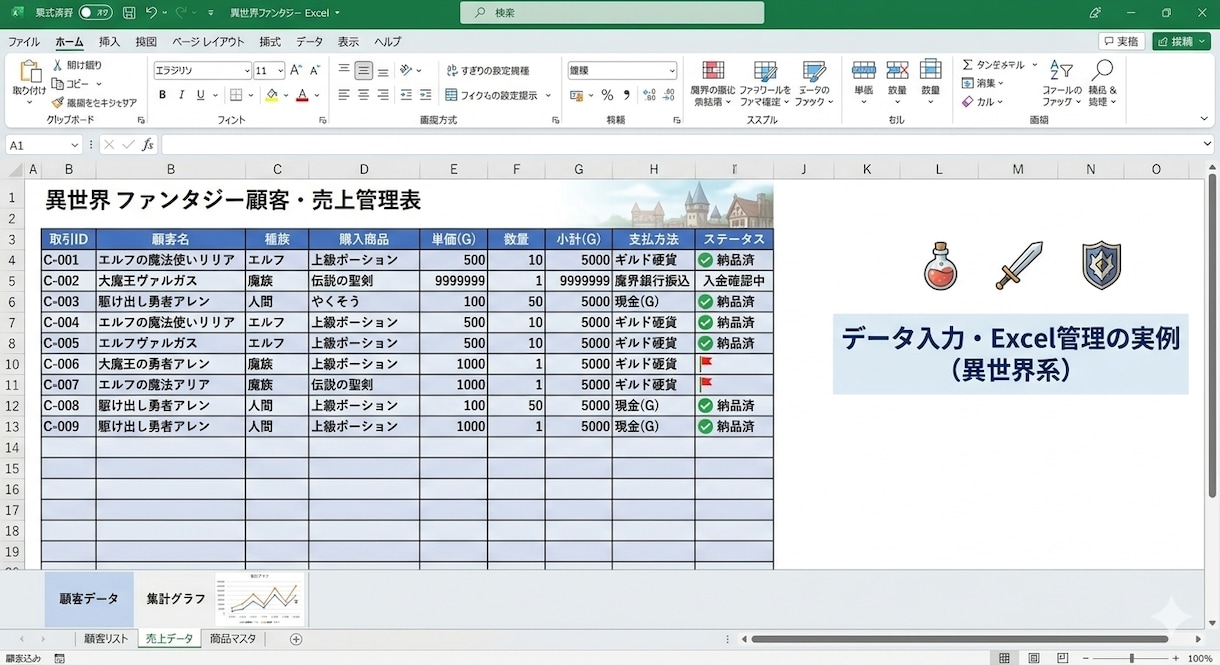Click the Cut scissors icon
Screen dimensions: 1220x665
click(x=58, y=65)
